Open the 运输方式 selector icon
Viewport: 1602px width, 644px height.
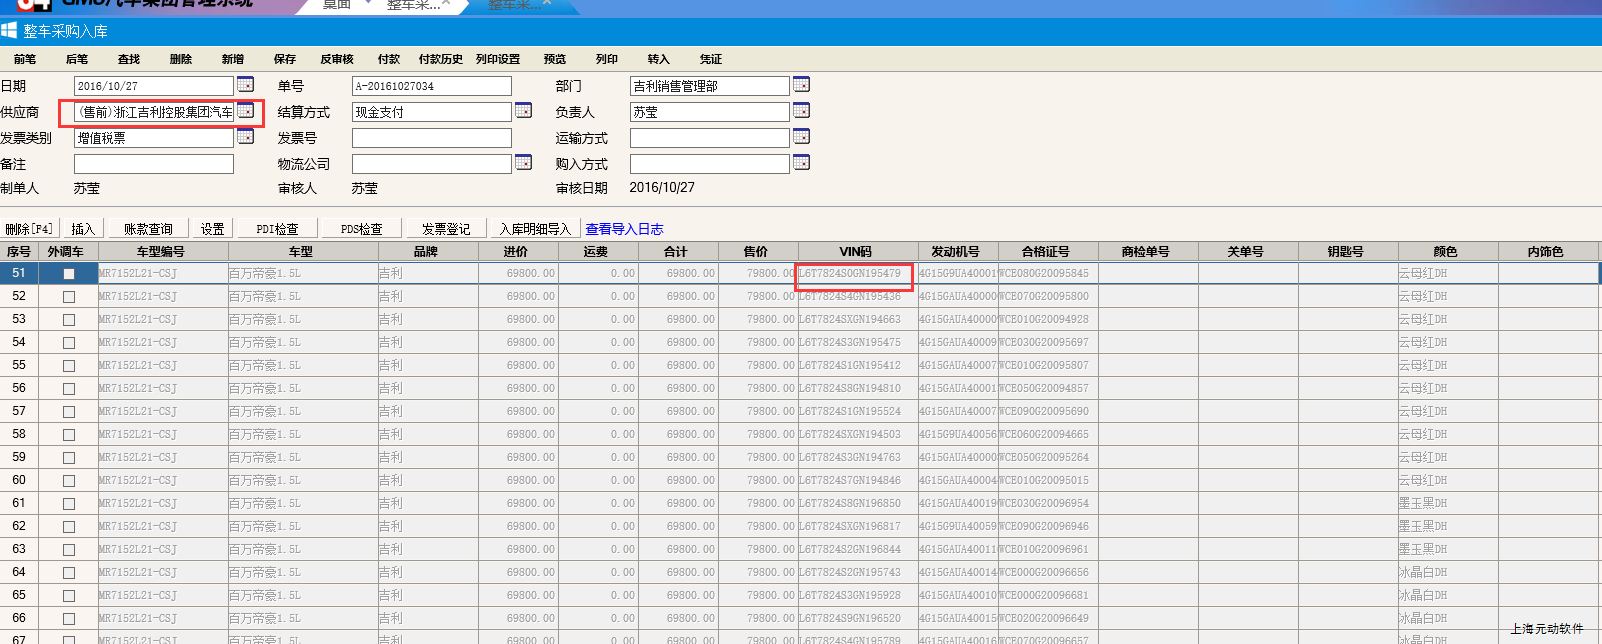(801, 137)
